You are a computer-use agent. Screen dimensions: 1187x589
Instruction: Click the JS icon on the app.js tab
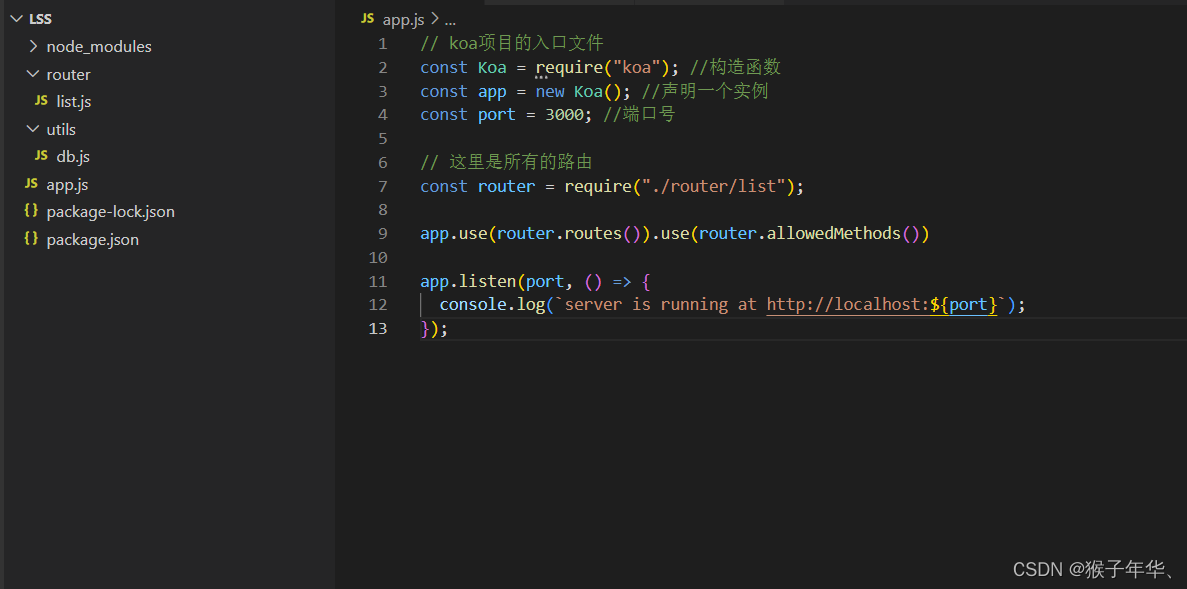tap(367, 17)
